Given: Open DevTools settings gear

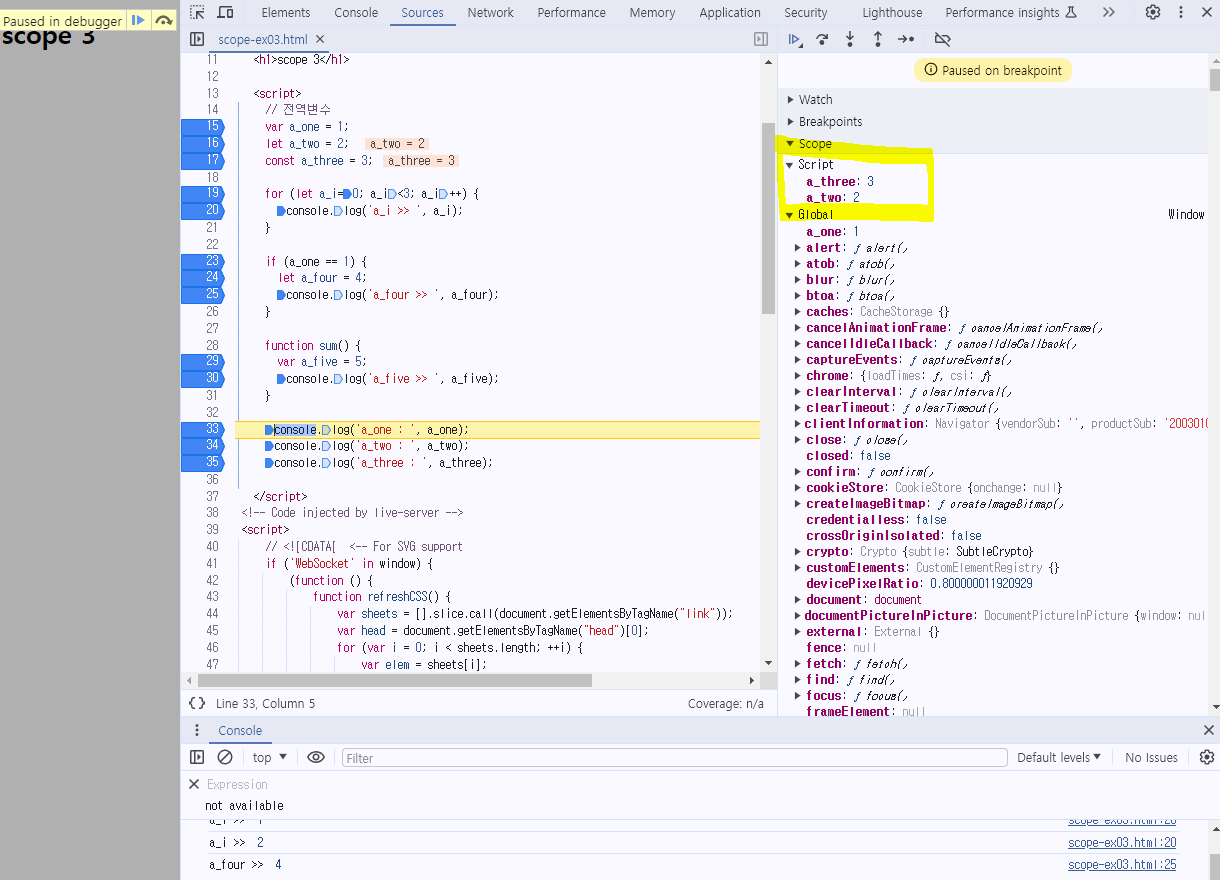Looking at the screenshot, I should [1153, 12].
